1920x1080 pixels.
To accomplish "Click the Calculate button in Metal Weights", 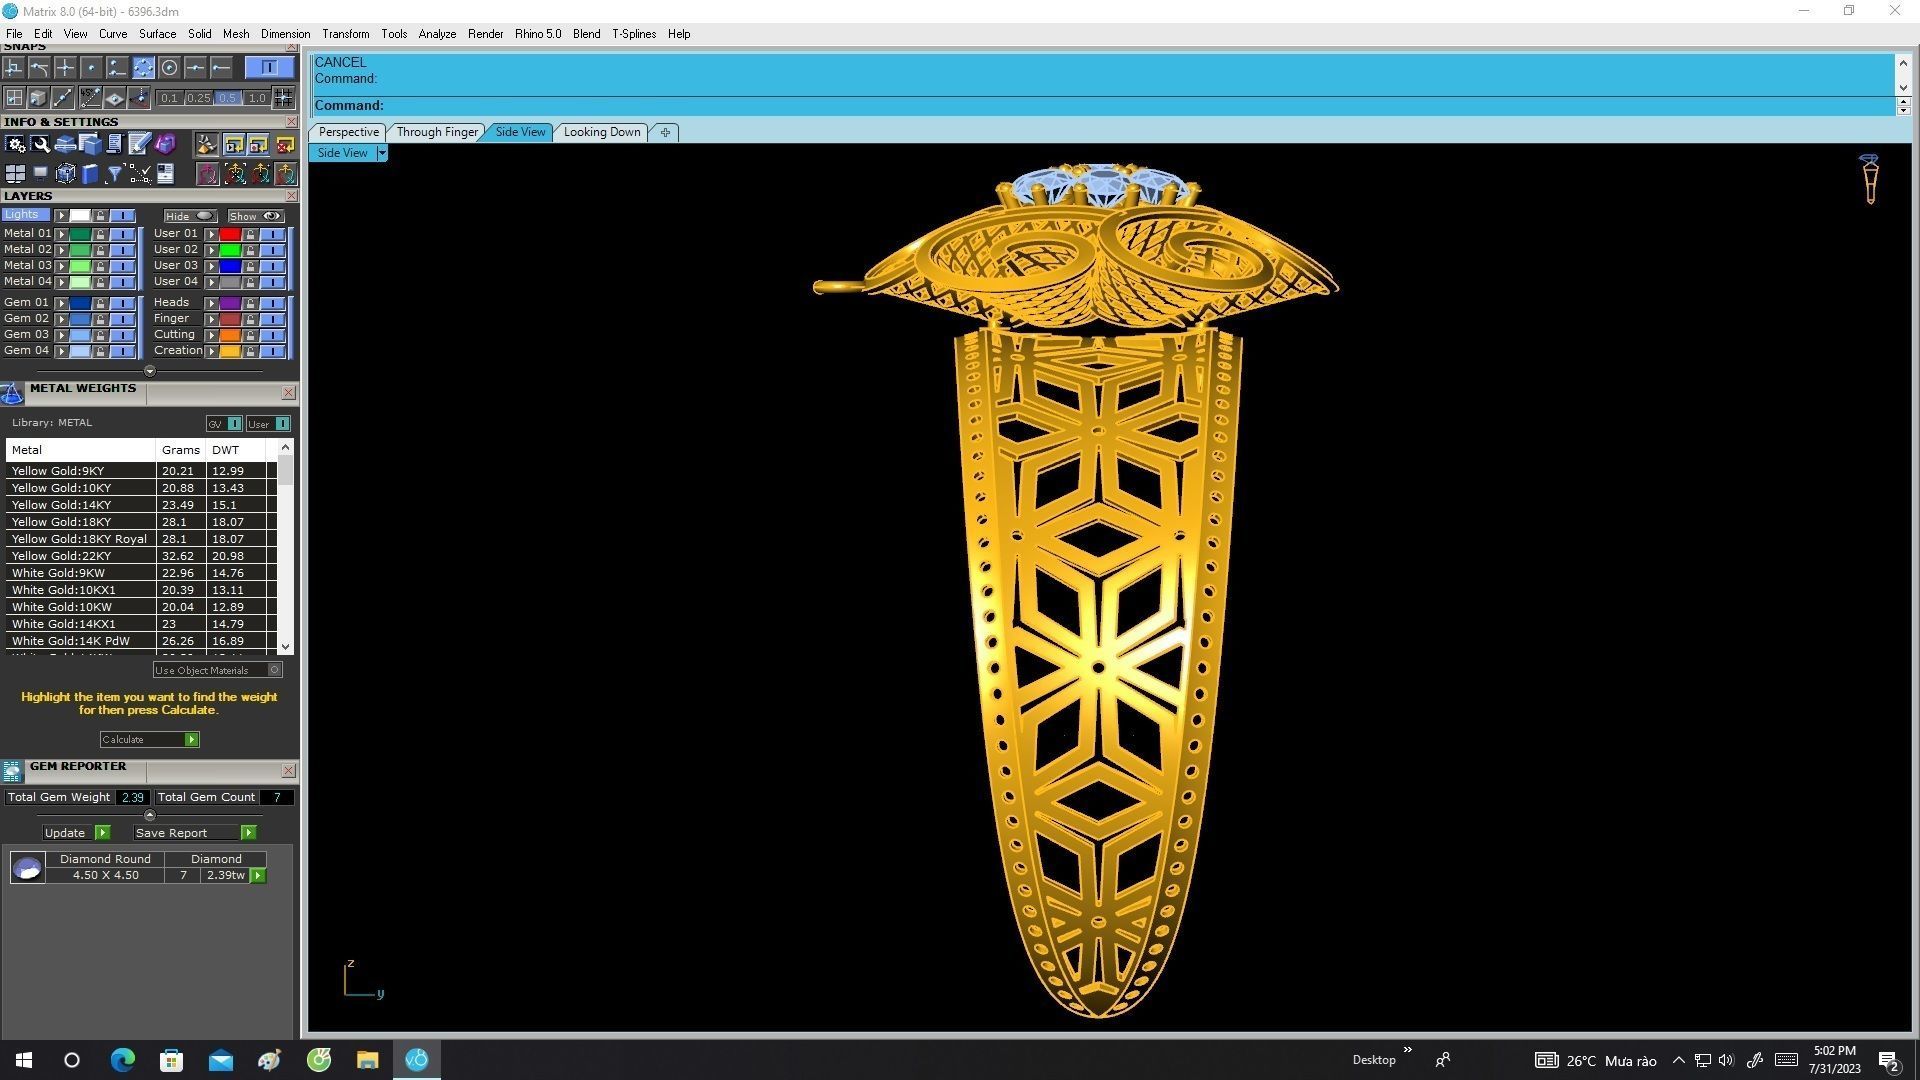I will [149, 740].
